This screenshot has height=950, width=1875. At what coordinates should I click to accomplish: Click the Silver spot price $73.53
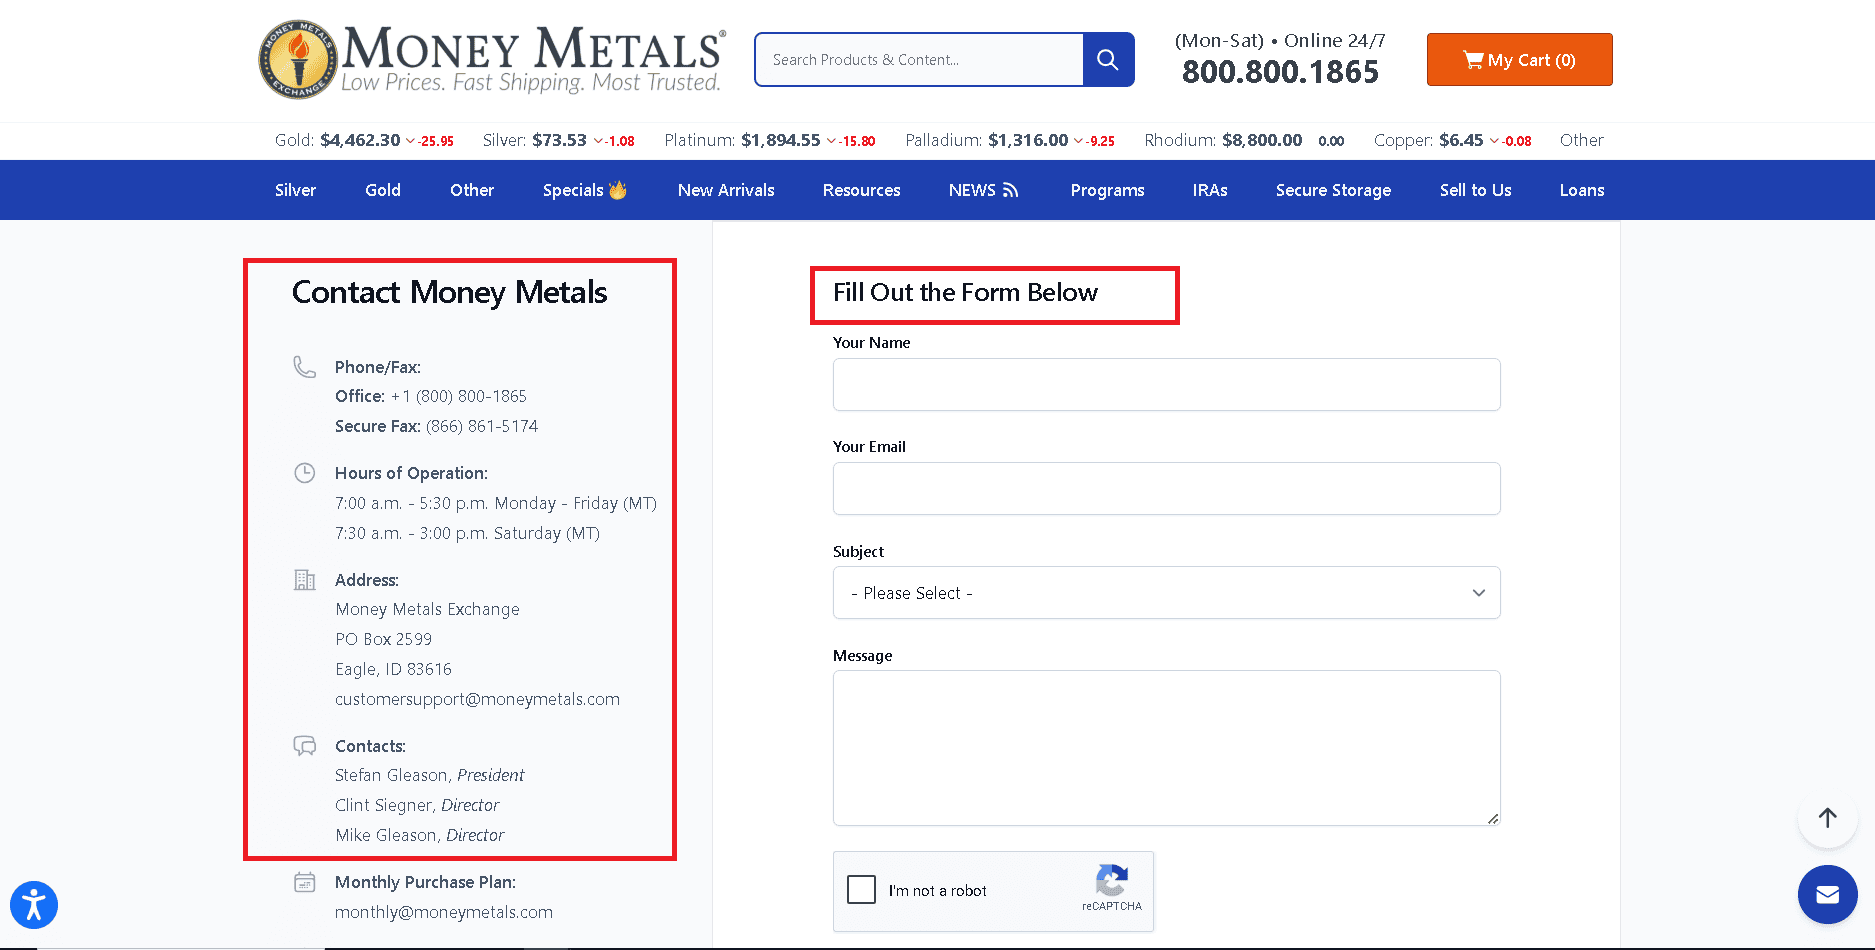pos(559,140)
